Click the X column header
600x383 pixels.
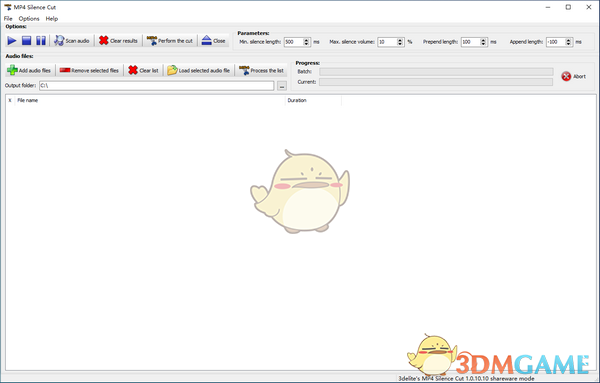10,100
